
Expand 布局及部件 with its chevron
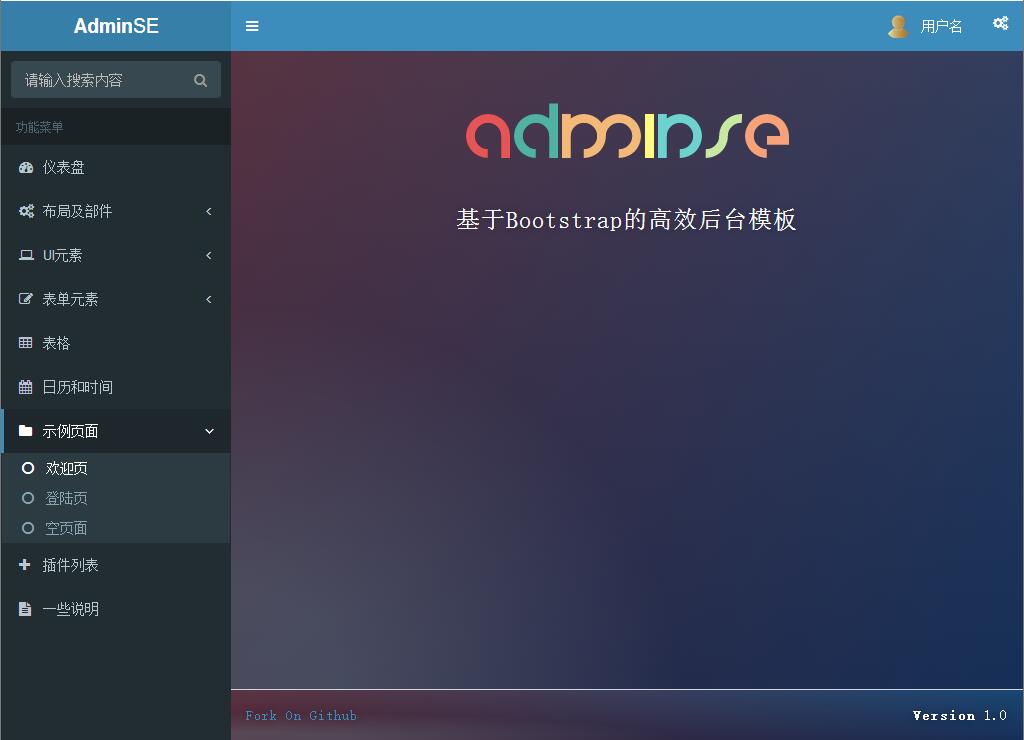coord(209,211)
